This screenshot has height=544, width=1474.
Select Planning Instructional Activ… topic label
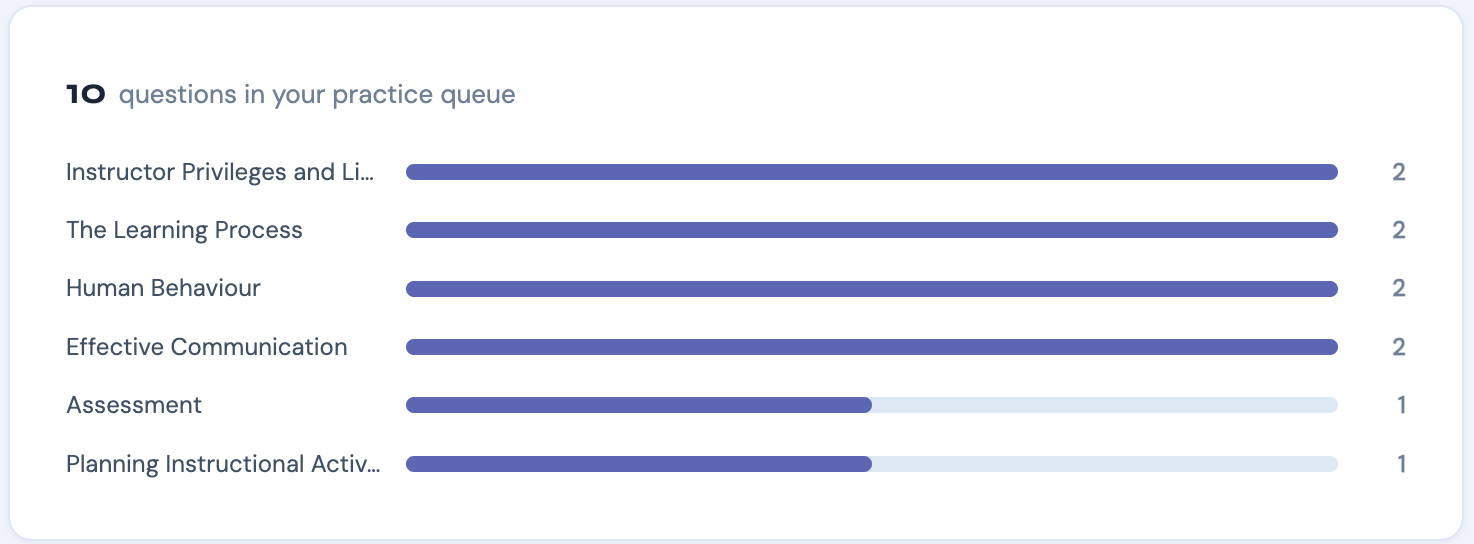click(223, 464)
